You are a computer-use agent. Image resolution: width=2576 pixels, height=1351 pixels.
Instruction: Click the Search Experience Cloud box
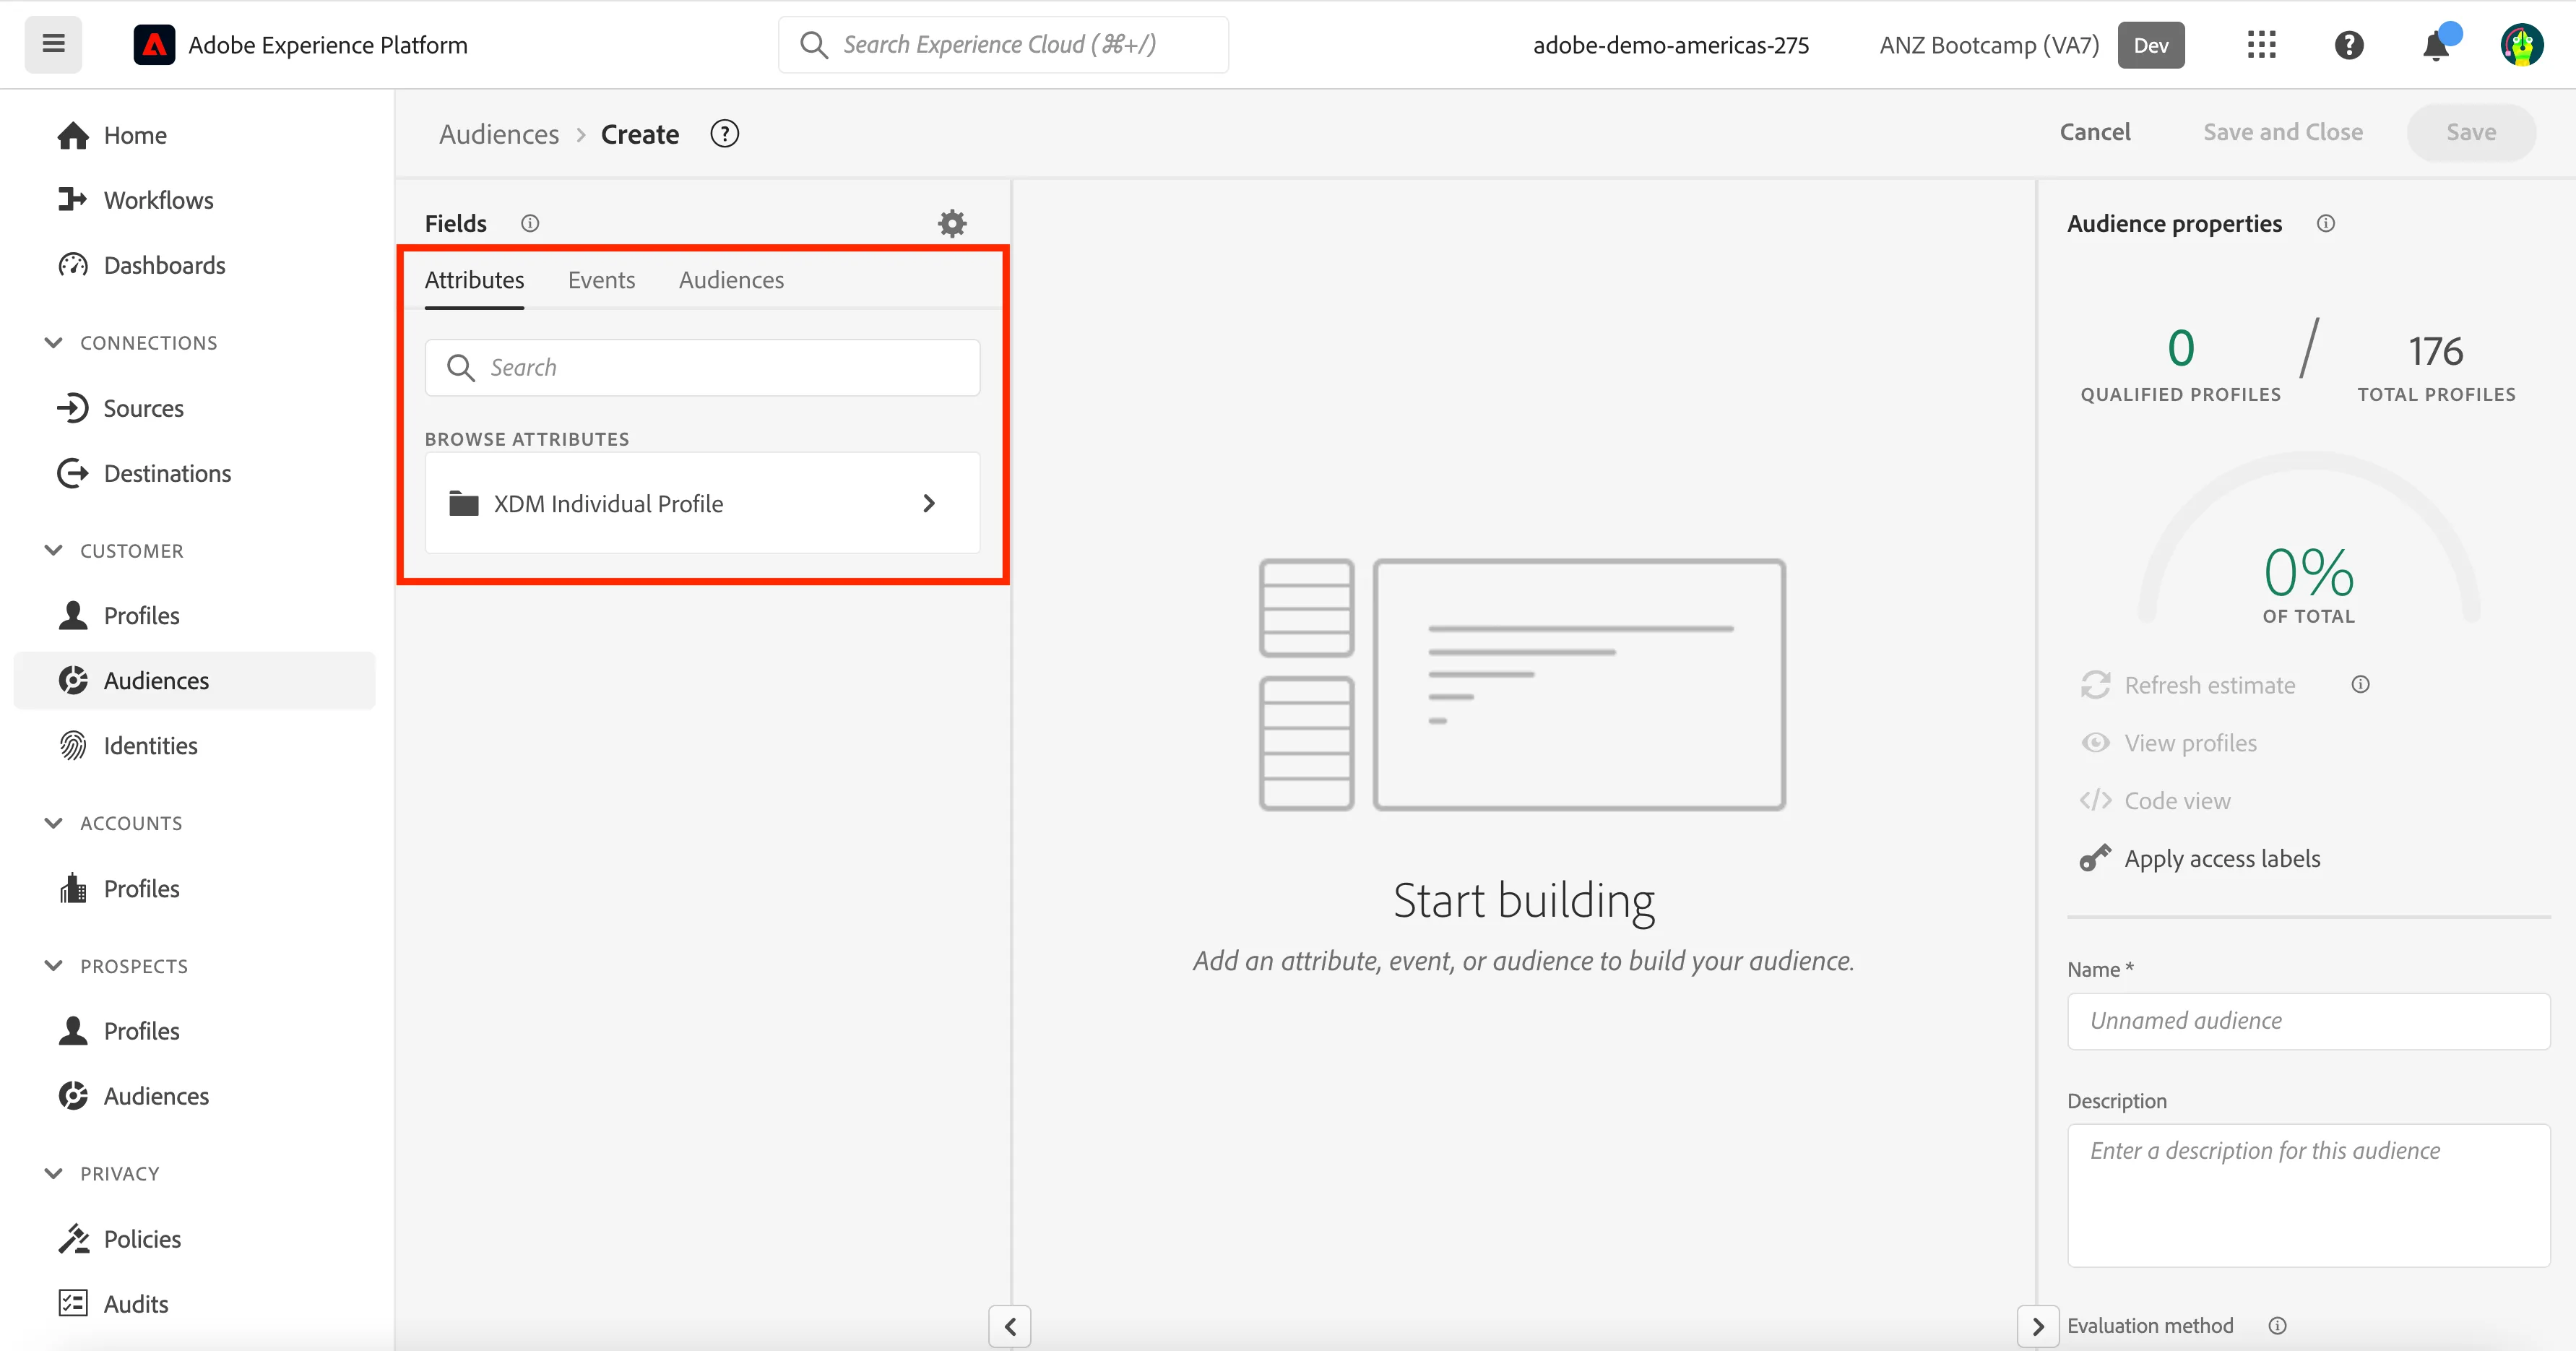(1003, 44)
